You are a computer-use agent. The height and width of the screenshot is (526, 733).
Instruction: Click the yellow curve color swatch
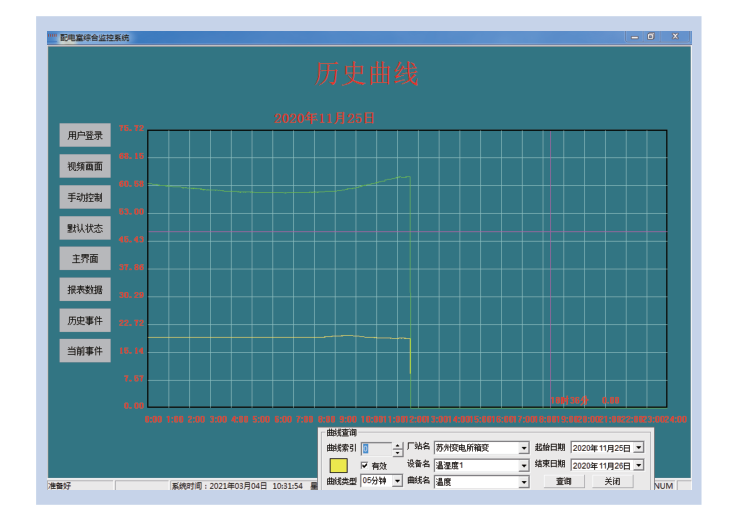(x=338, y=466)
